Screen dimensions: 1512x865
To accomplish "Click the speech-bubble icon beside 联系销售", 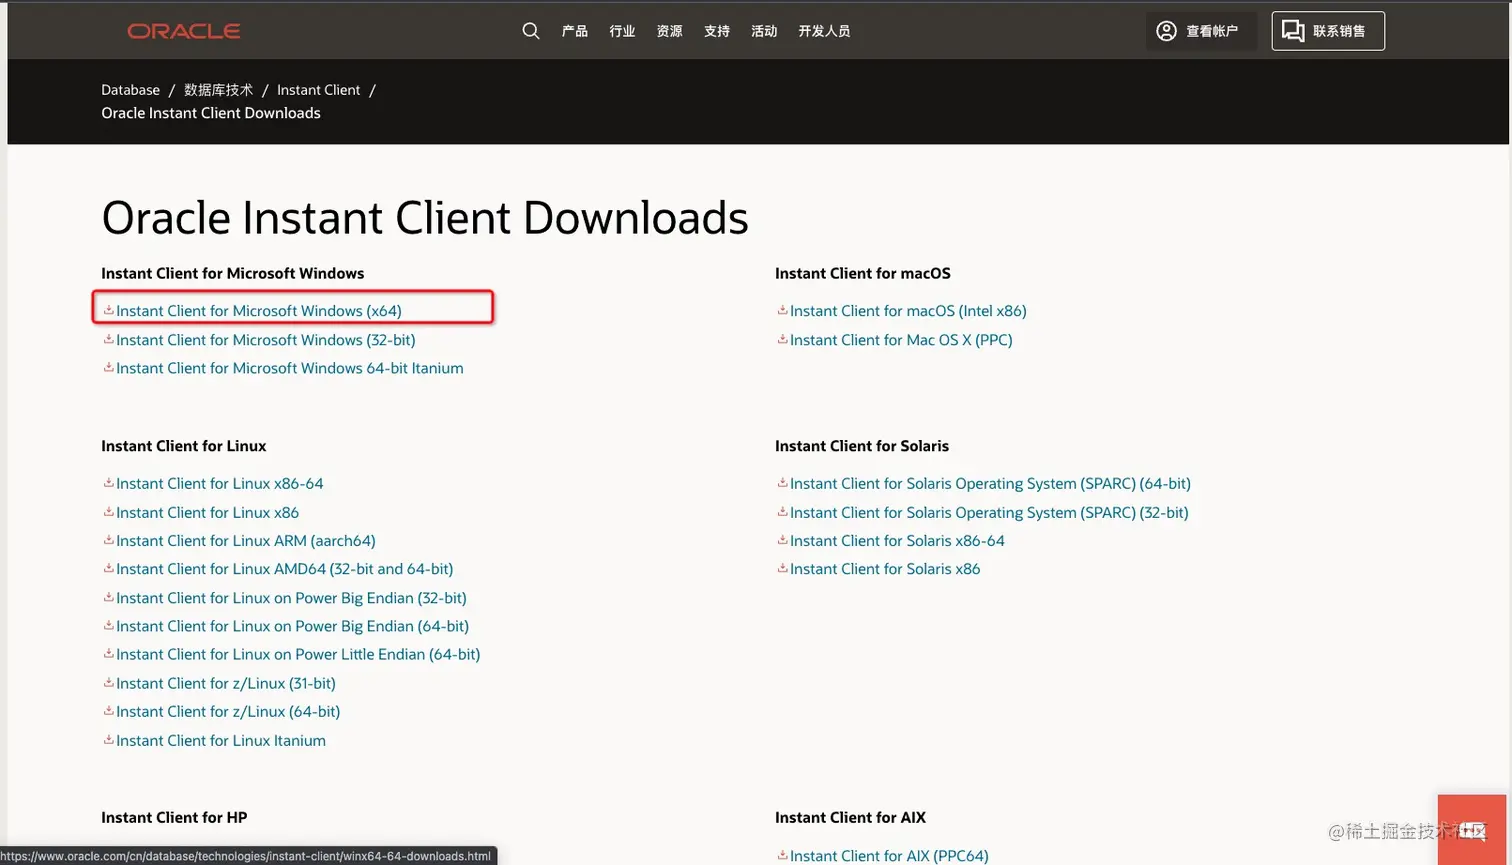I will [1290, 31].
